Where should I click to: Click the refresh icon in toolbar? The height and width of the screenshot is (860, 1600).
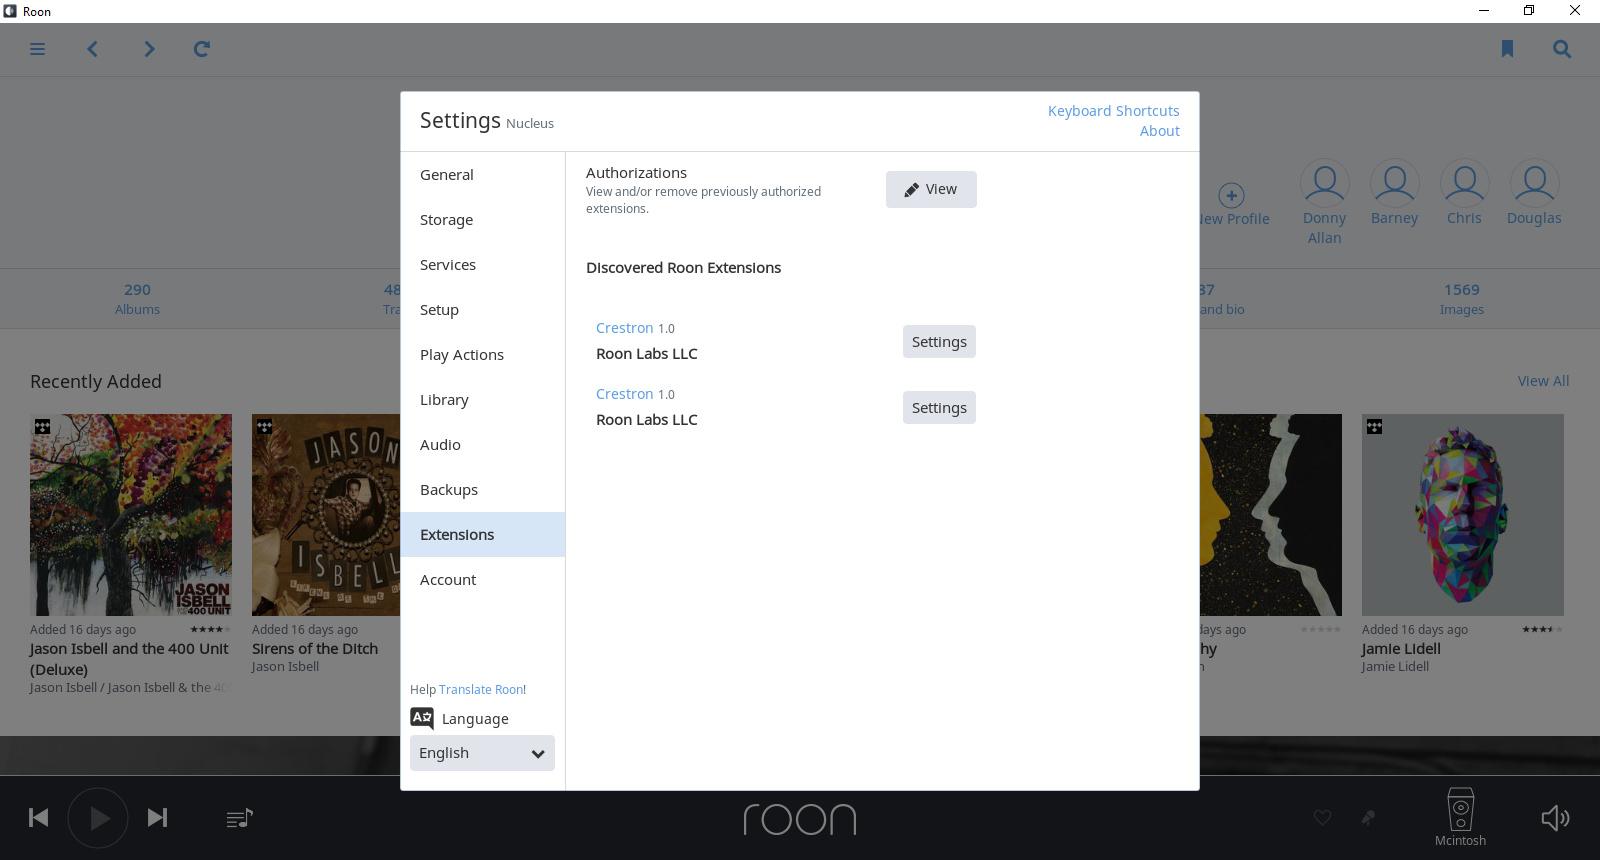pos(202,49)
